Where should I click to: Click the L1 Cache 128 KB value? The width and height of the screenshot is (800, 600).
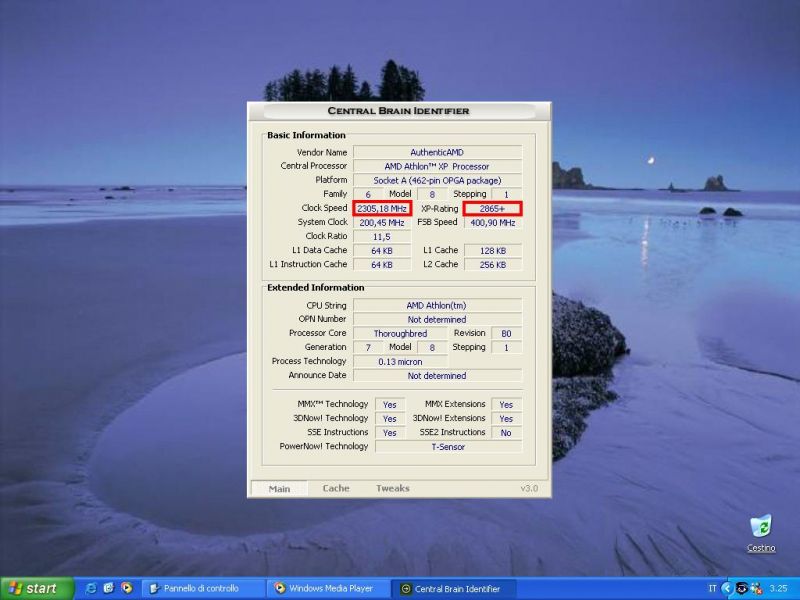[492, 251]
